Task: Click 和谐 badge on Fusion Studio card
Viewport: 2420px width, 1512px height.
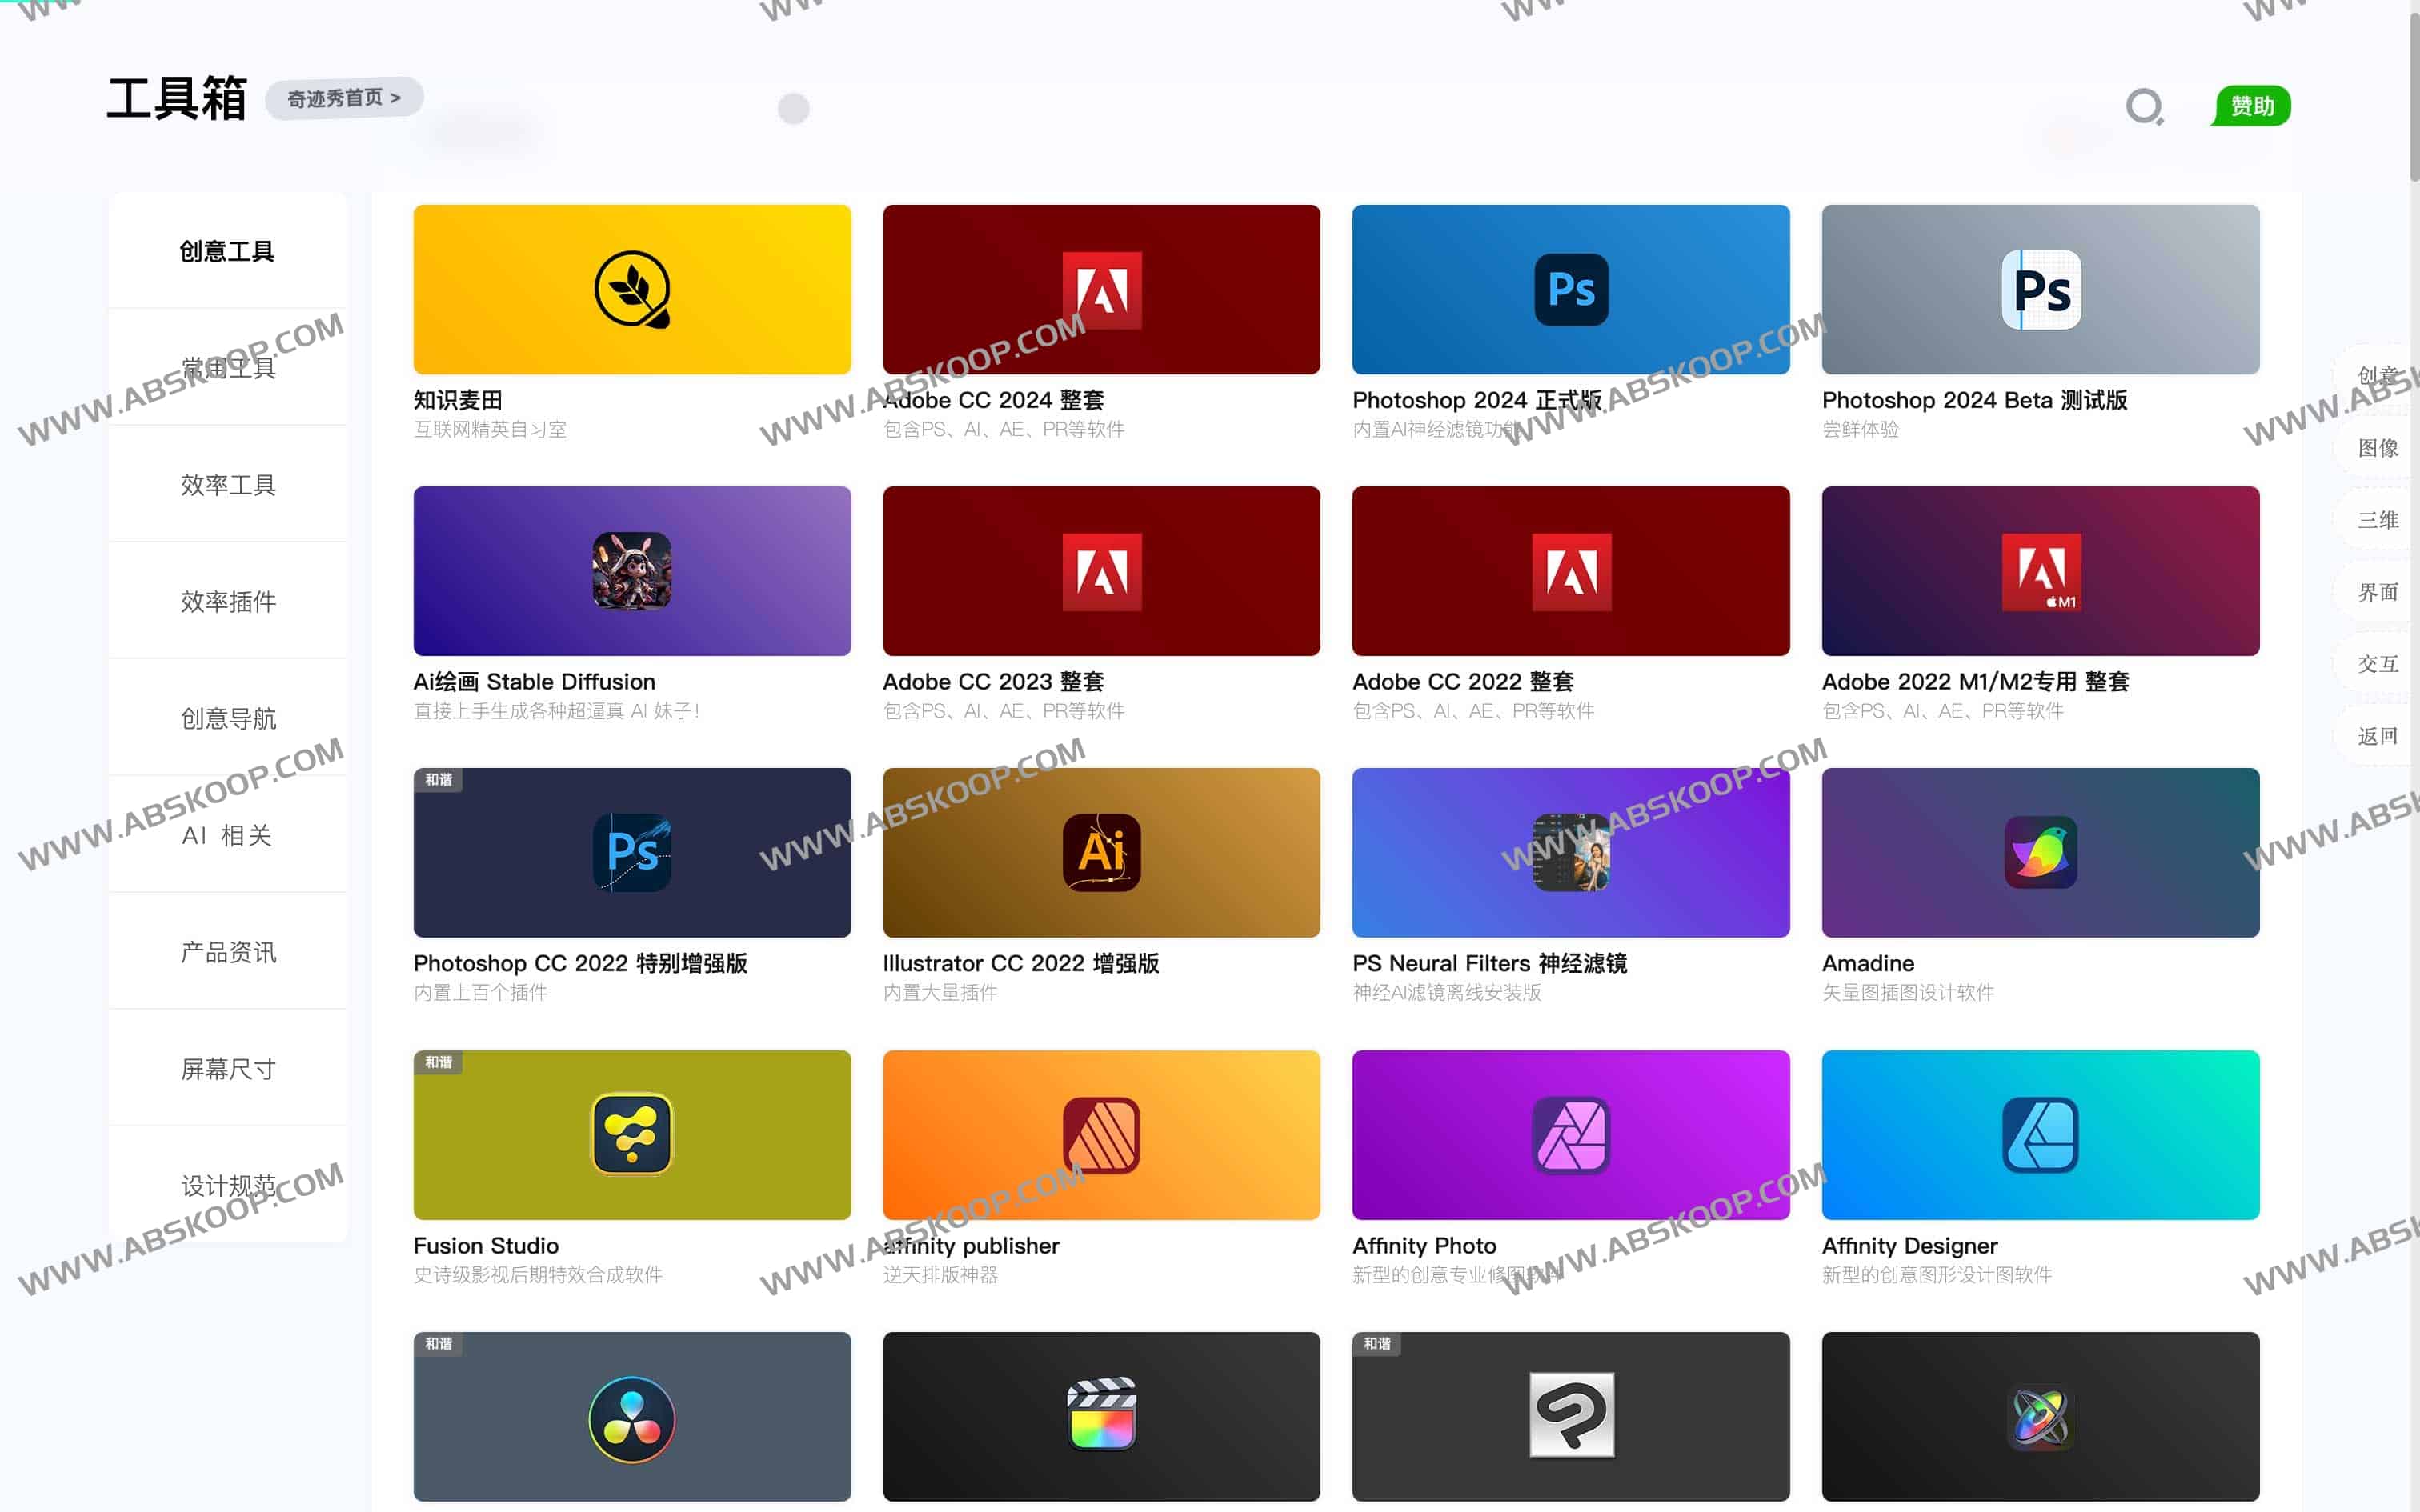Action: coord(438,1062)
